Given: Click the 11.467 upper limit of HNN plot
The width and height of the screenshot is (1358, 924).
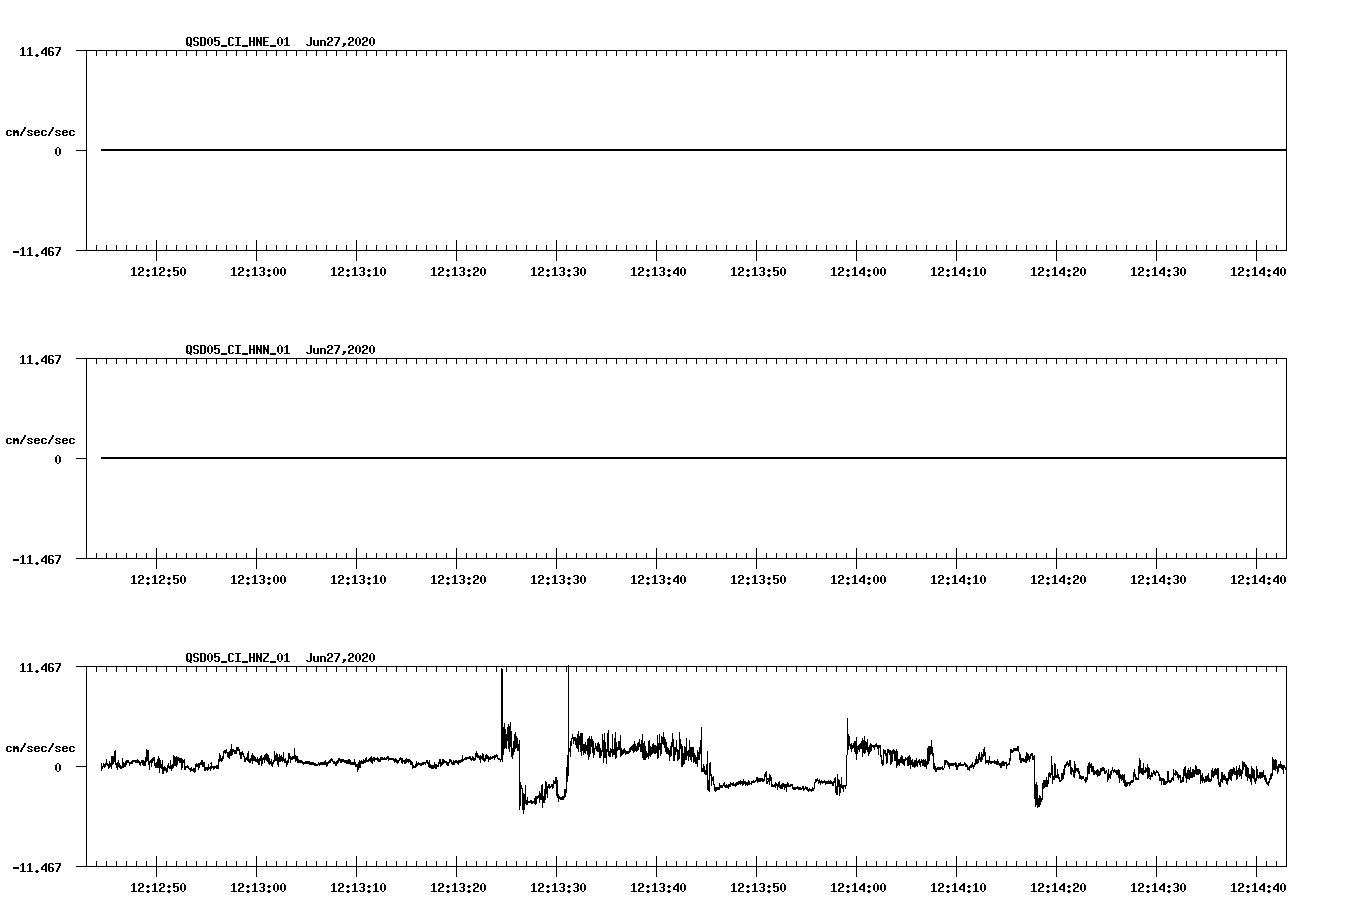Looking at the screenshot, I should coord(40,359).
